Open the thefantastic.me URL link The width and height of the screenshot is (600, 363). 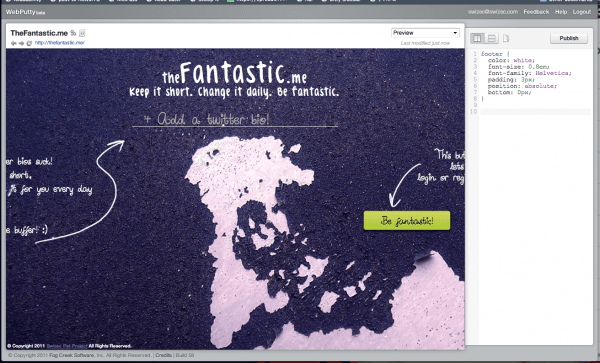[60, 43]
